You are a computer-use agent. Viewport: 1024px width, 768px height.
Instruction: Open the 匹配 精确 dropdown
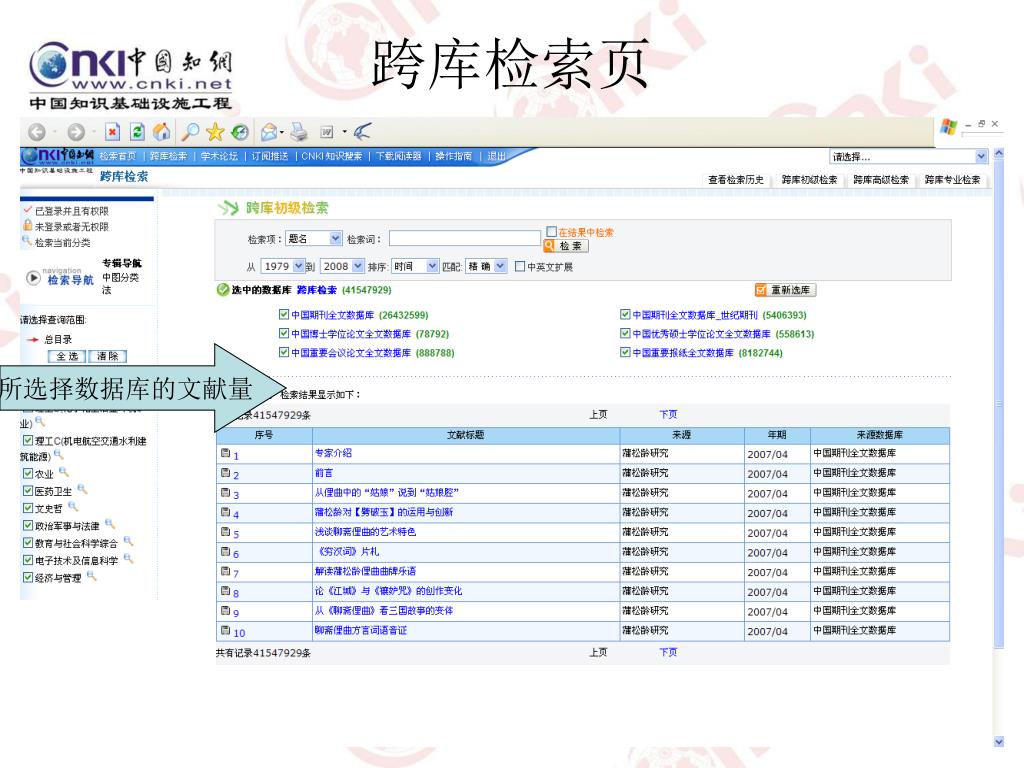pyautogui.click(x=500, y=266)
